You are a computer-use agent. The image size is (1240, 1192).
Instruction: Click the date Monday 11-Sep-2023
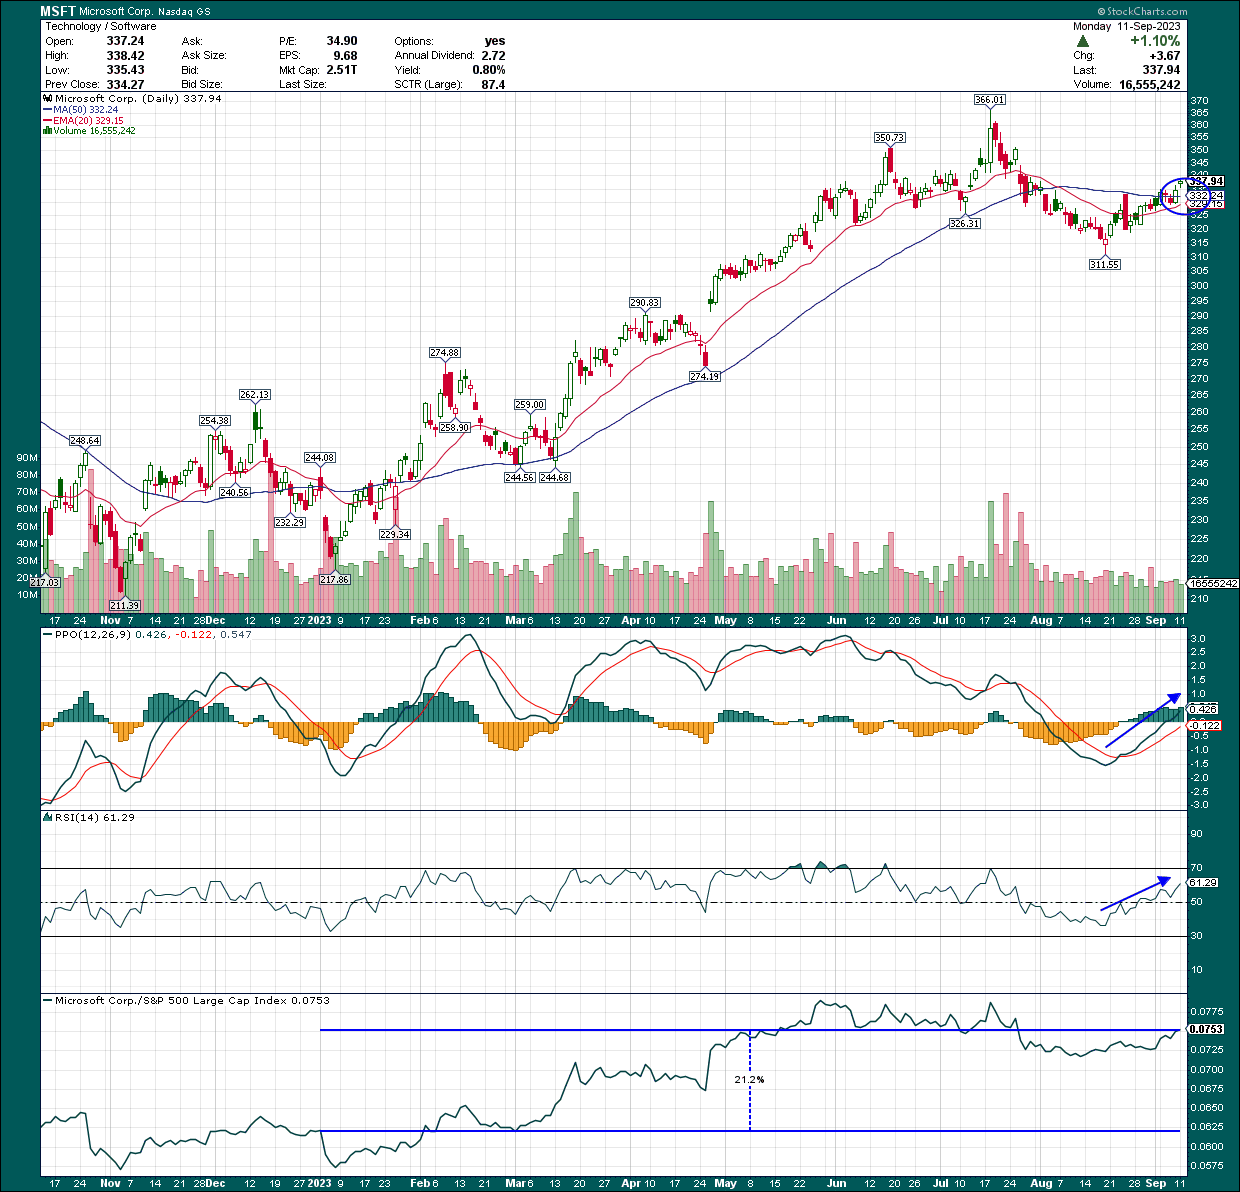[x=1126, y=26]
